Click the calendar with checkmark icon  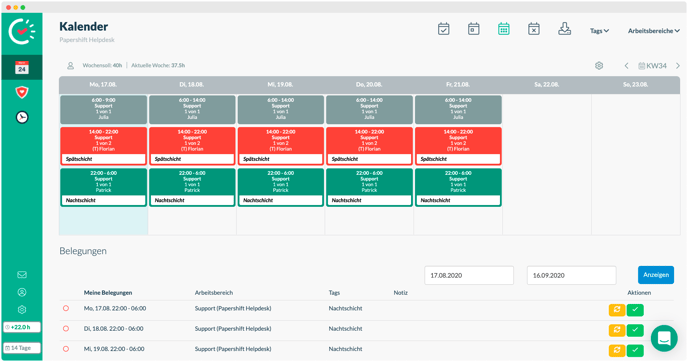click(444, 29)
